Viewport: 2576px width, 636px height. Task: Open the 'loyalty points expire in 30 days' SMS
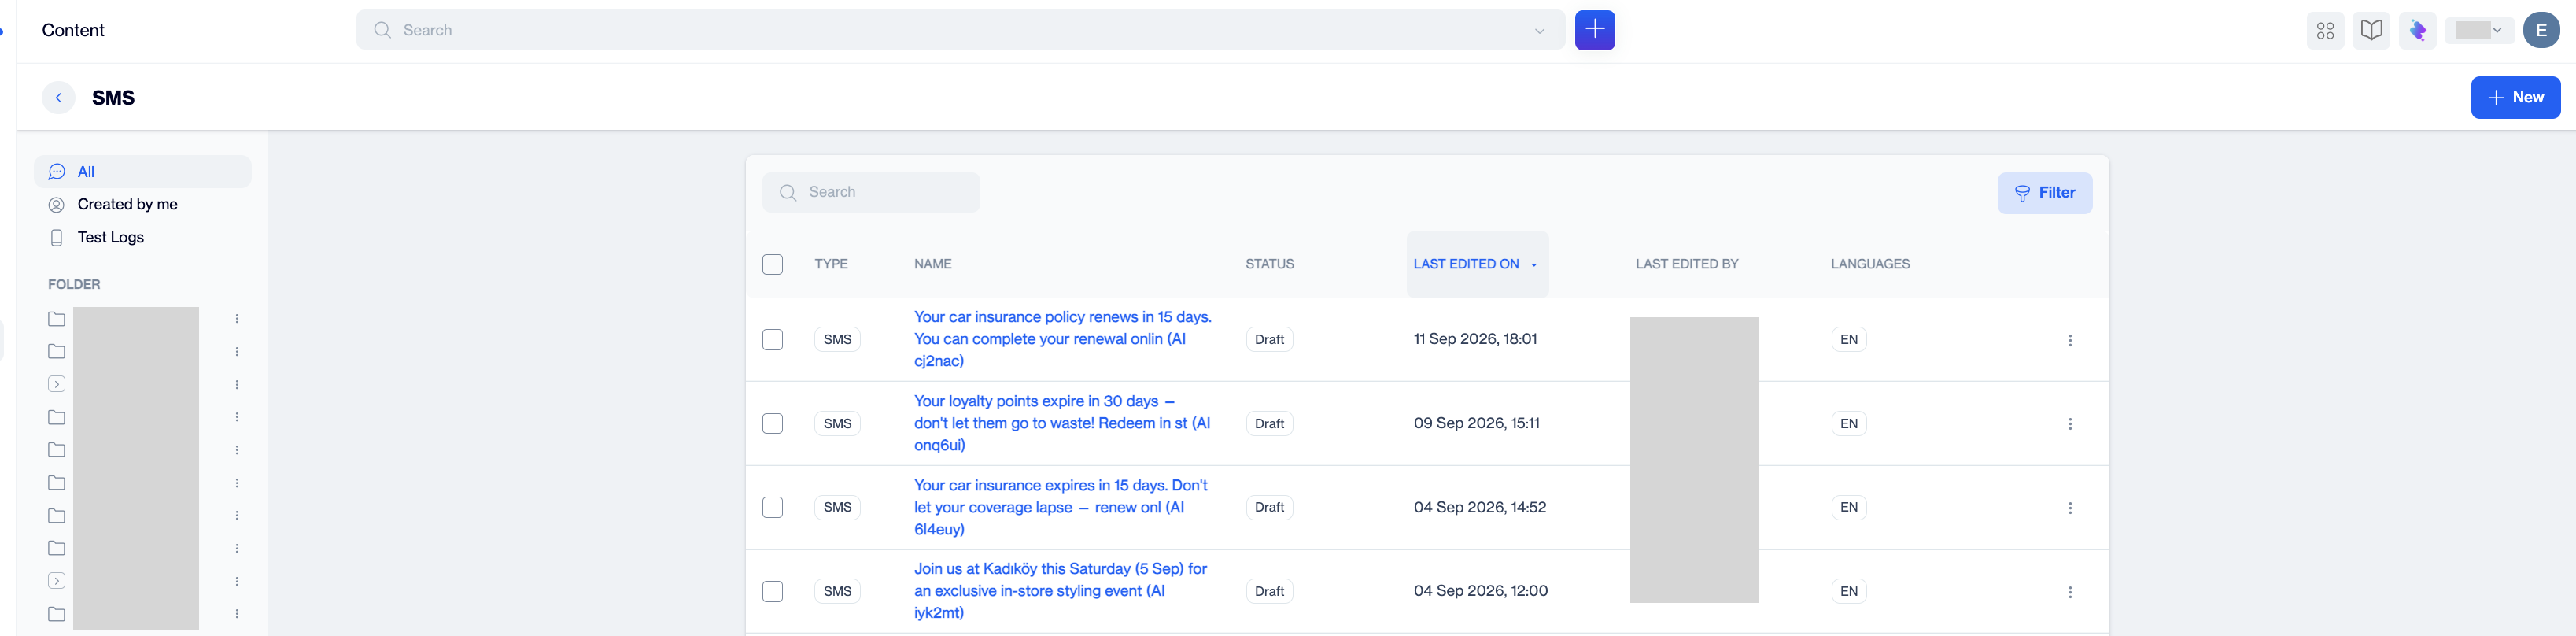pyautogui.click(x=1062, y=423)
